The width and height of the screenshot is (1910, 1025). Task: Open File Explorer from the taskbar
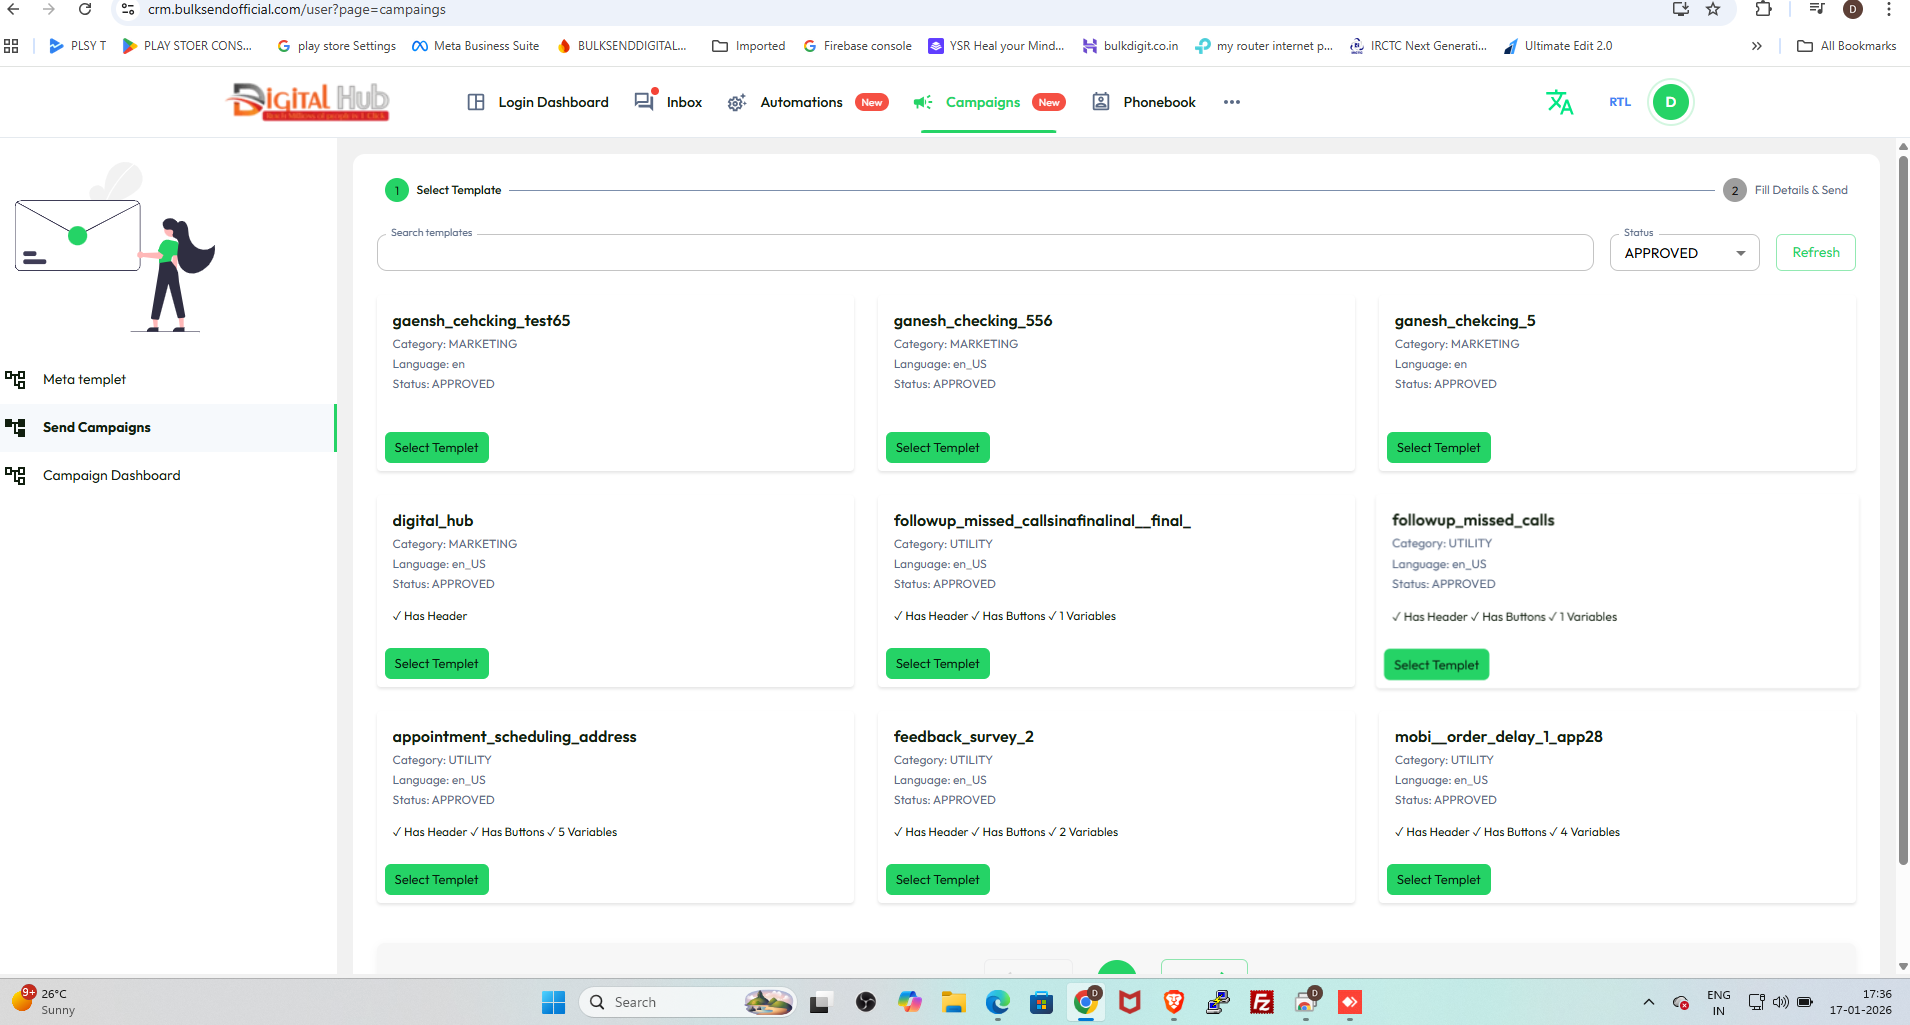953,1002
